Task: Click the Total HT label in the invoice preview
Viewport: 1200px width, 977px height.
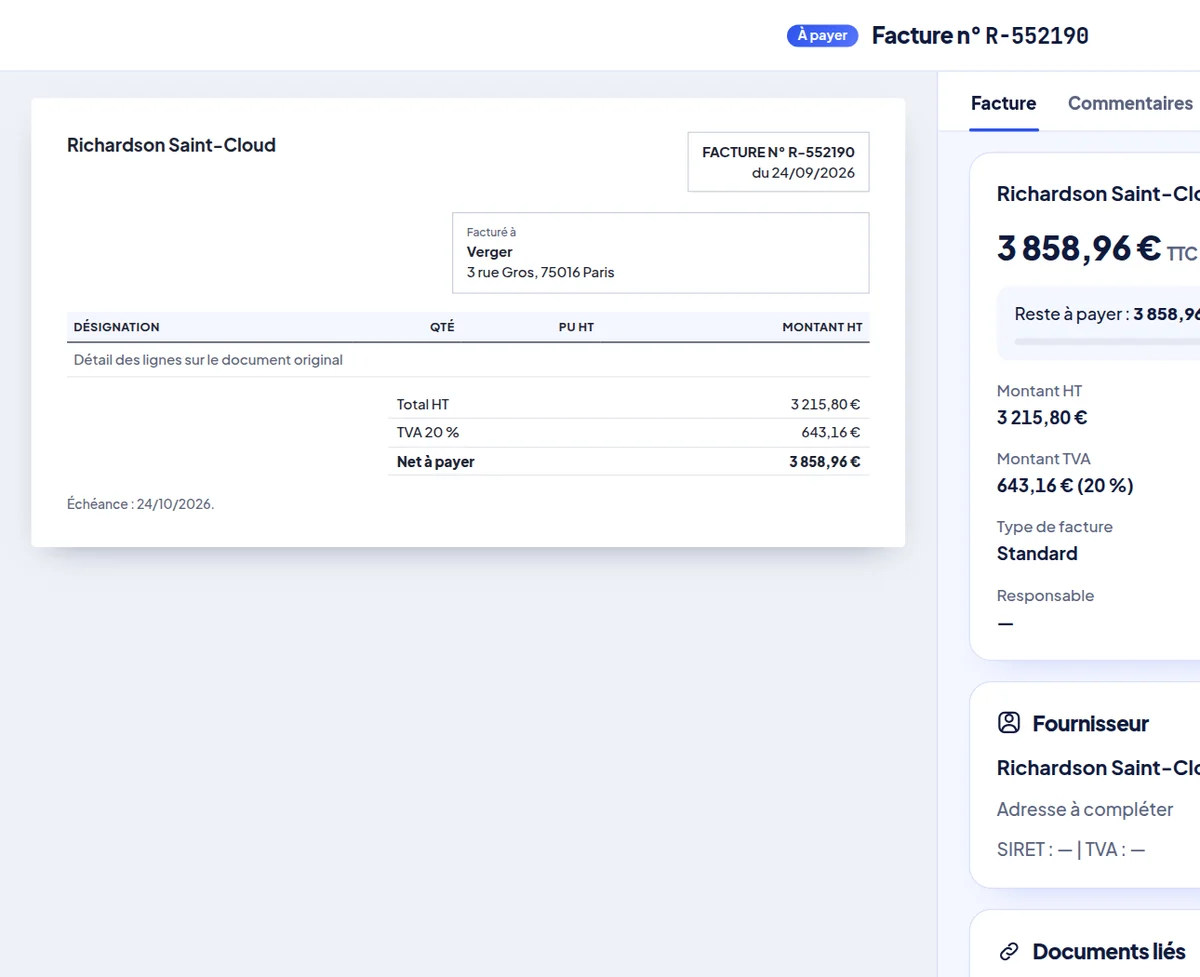Action: click(x=423, y=404)
